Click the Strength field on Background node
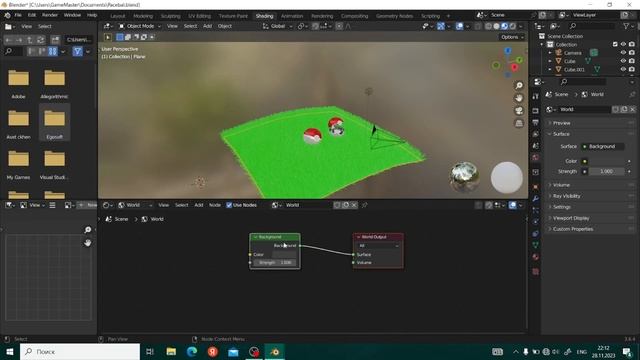640x360 pixels. click(x=275, y=263)
